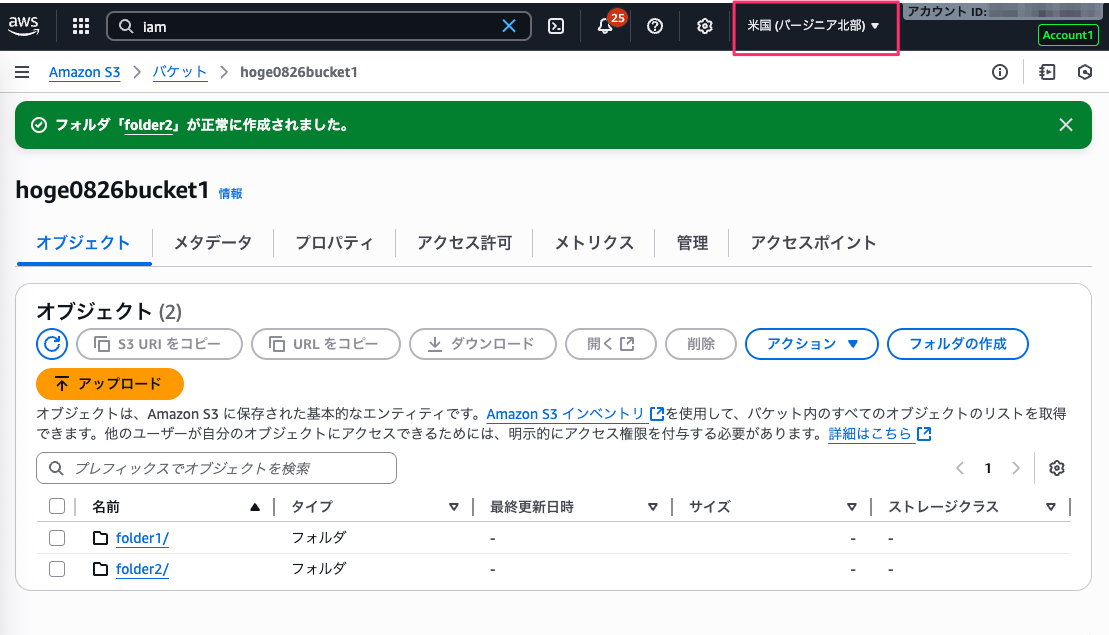The image size is (1109, 635).
Task: Switch to the プロパティ tab
Action: point(335,243)
